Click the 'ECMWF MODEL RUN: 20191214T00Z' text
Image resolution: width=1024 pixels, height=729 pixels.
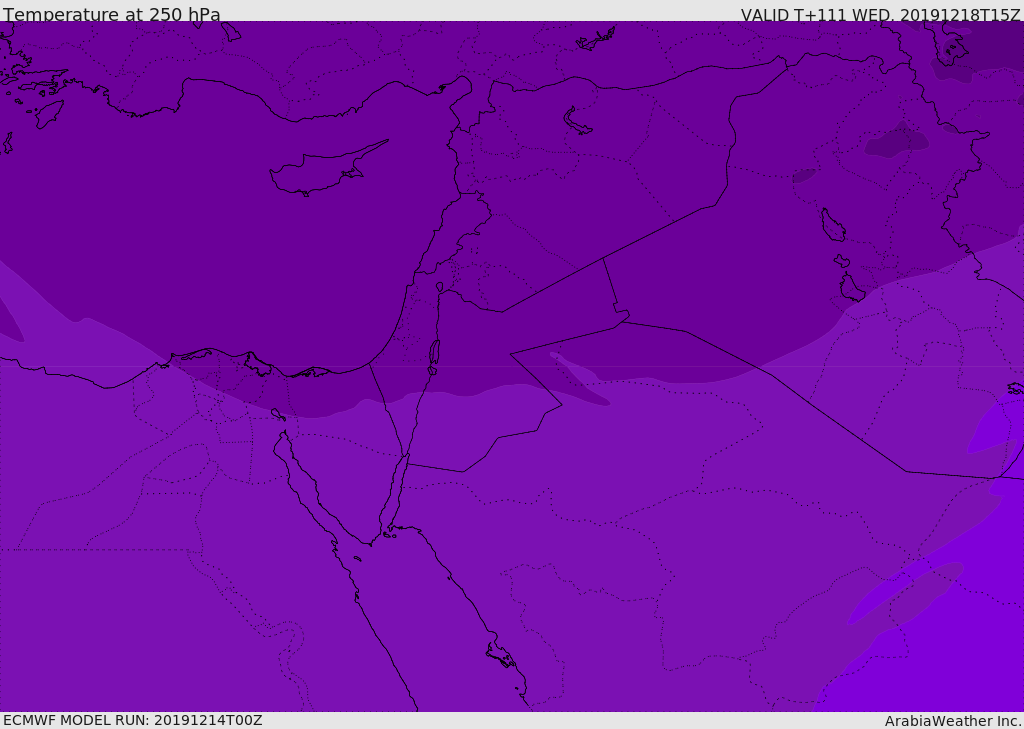pos(133,720)
